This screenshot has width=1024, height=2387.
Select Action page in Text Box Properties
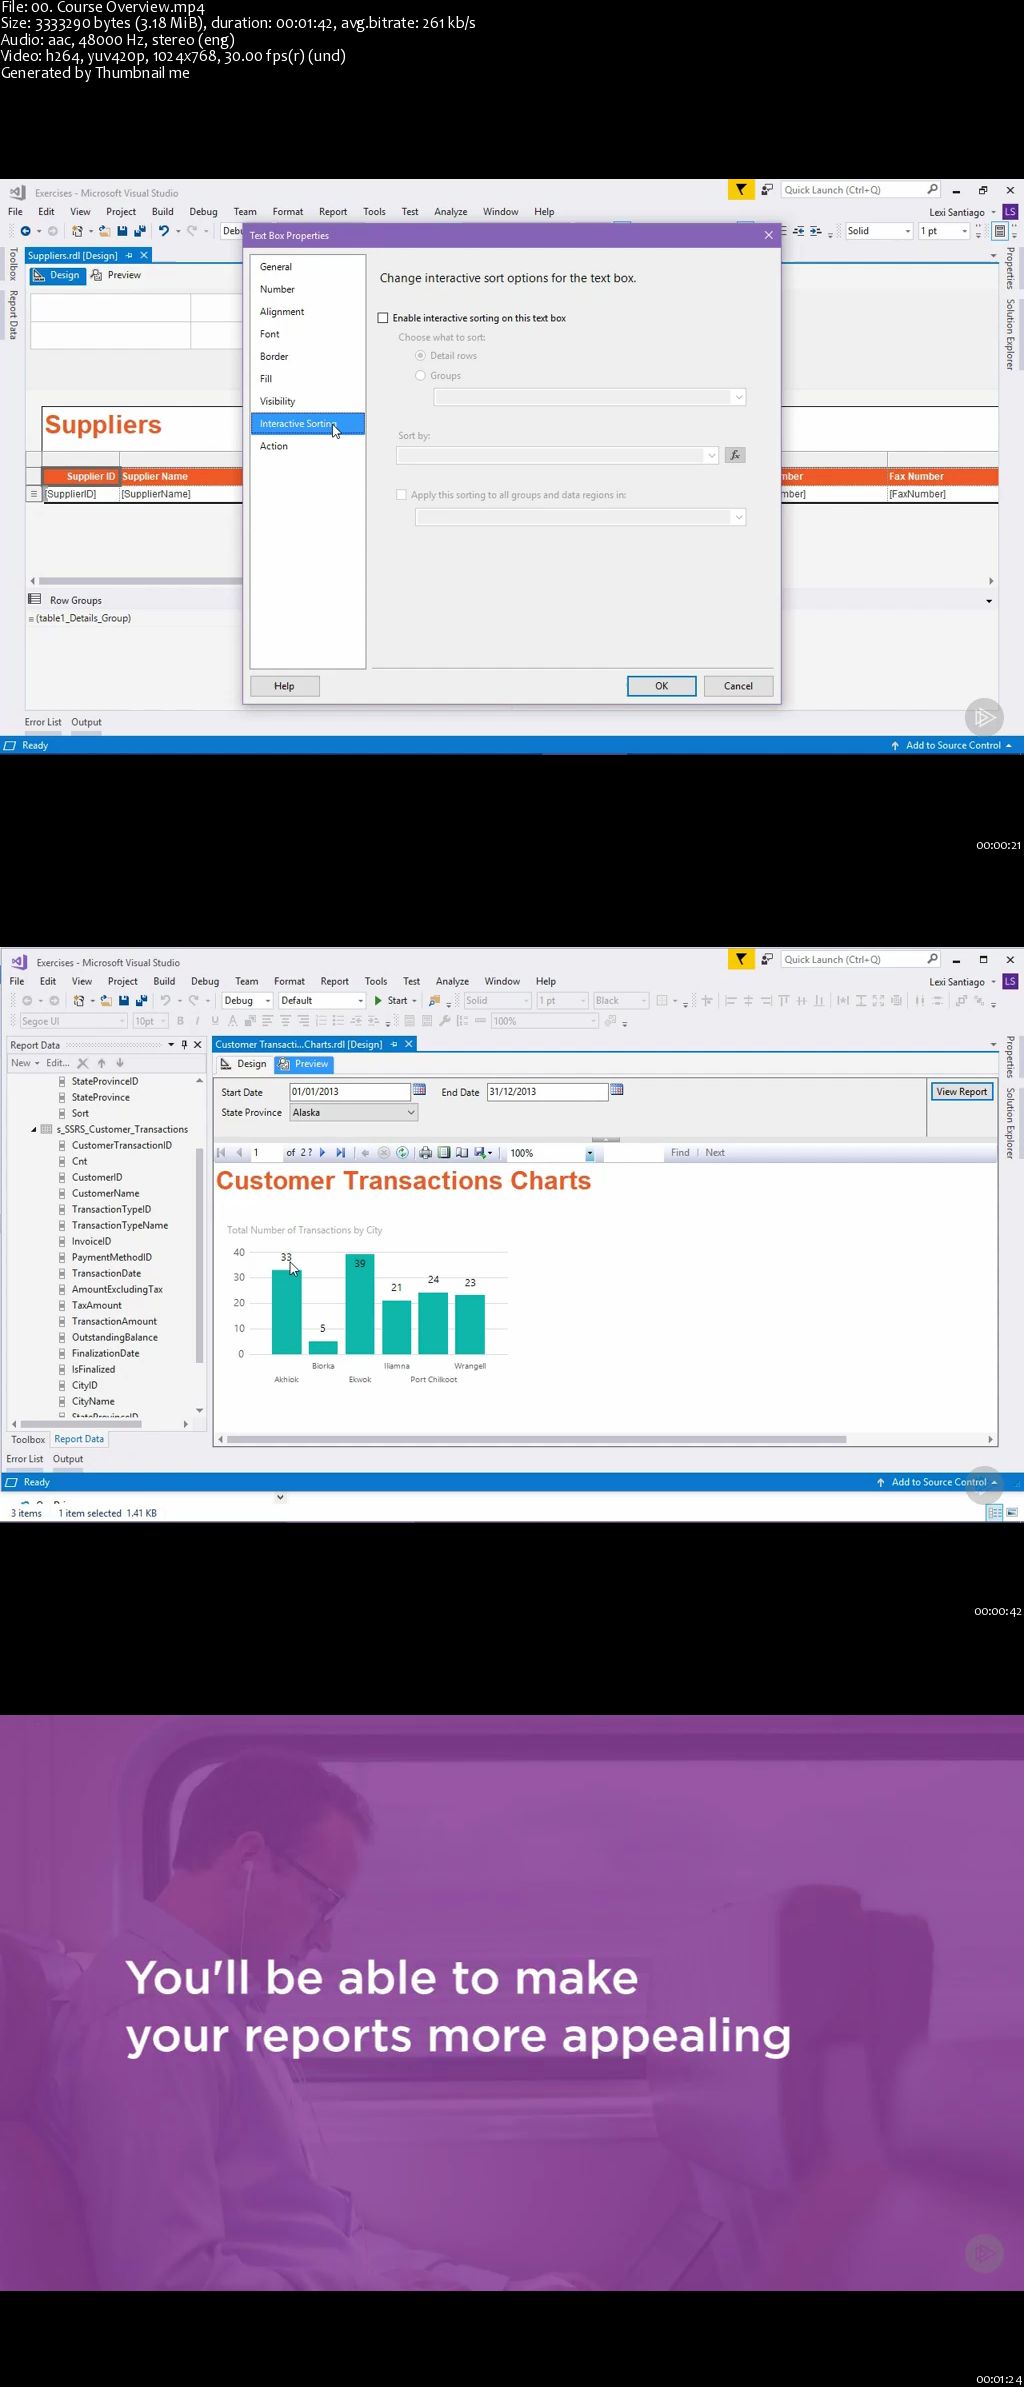(274, 446)
